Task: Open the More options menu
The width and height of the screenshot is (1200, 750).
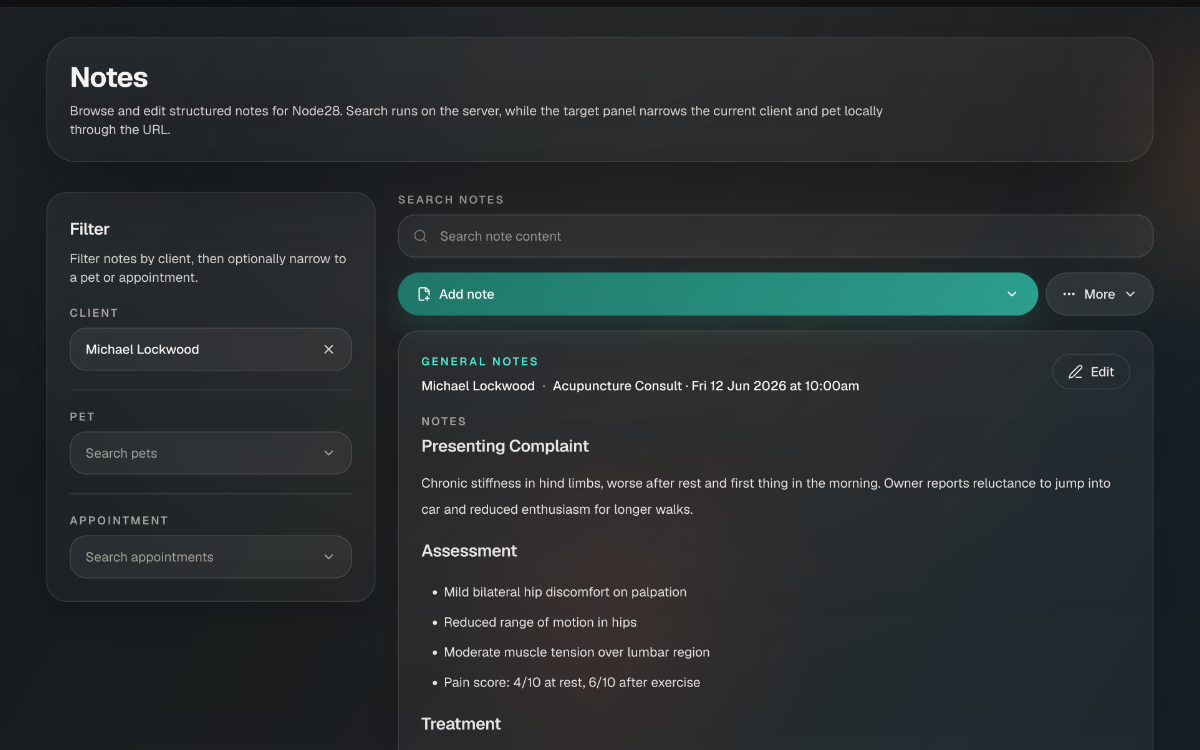Action: (x=1099, y=294)
